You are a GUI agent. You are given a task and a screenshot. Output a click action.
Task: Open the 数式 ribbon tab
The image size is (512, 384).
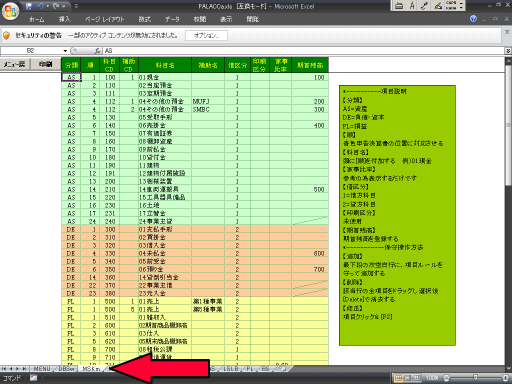pos(145,19)
